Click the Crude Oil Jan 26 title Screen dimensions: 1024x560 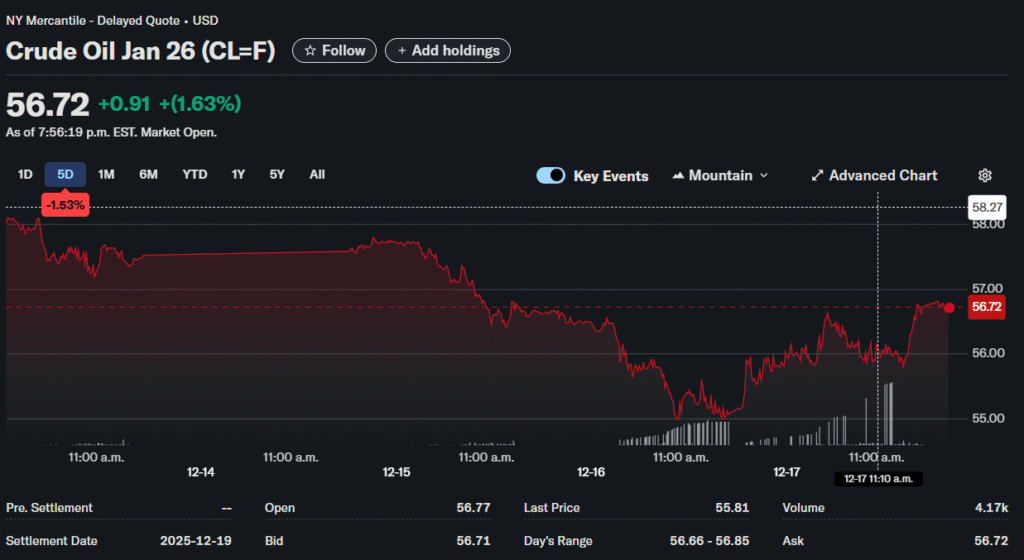pos(140,51)
